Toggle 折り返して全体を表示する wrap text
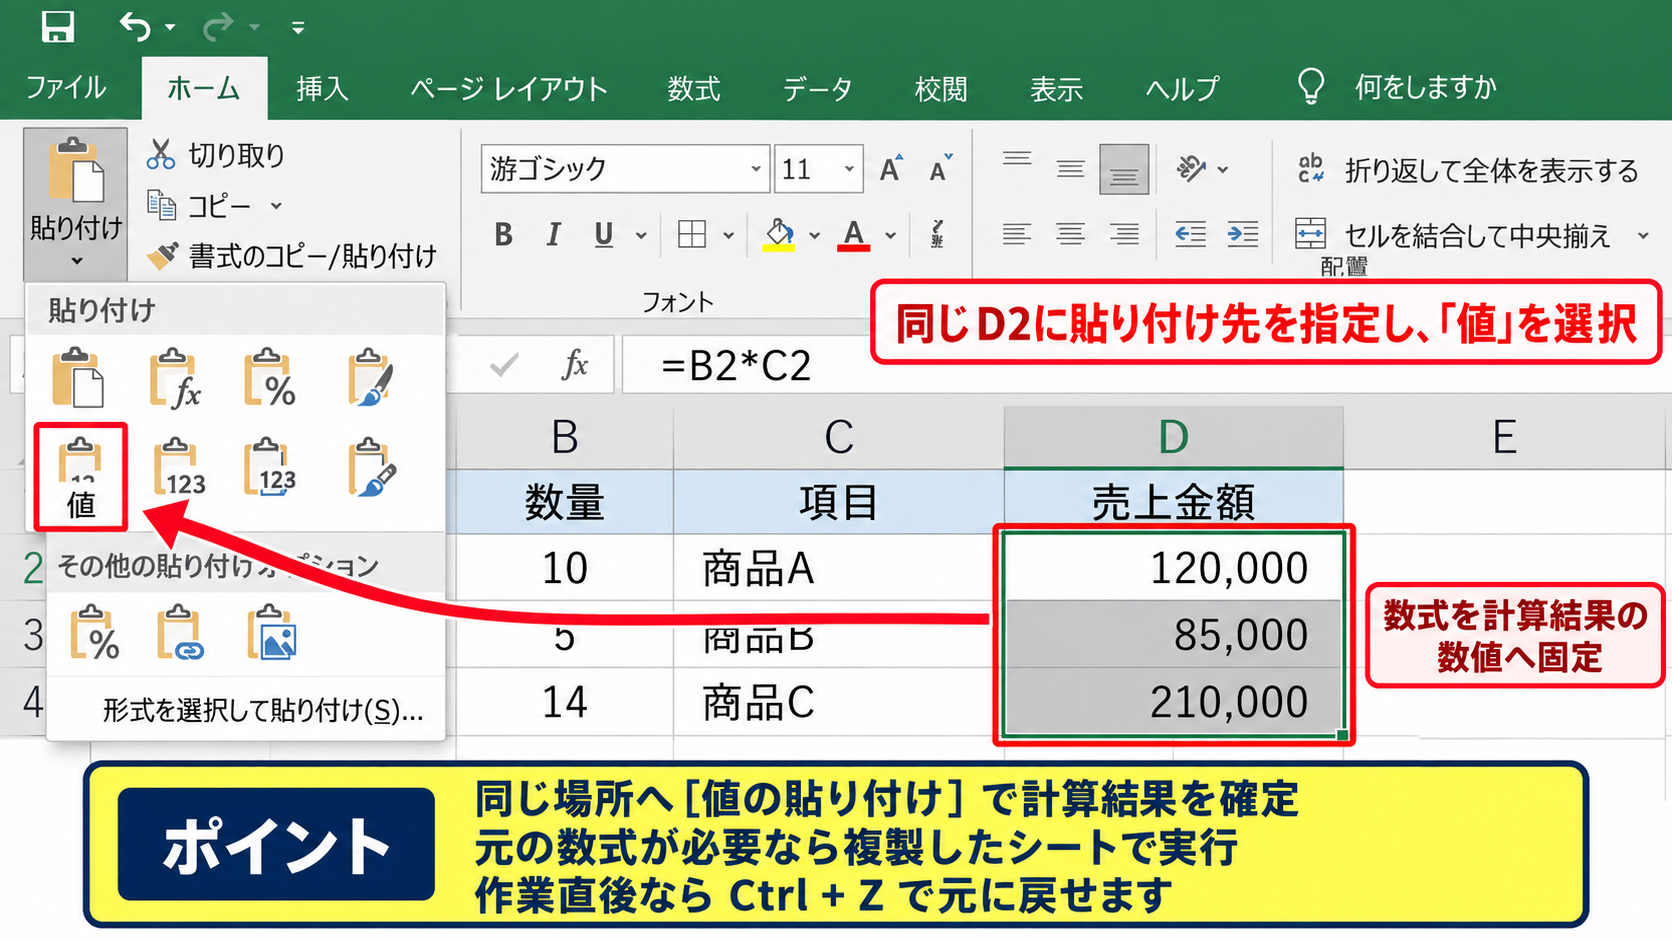Image resolution: width=1672 pixels, height=941 pixels. [1467, 170]
